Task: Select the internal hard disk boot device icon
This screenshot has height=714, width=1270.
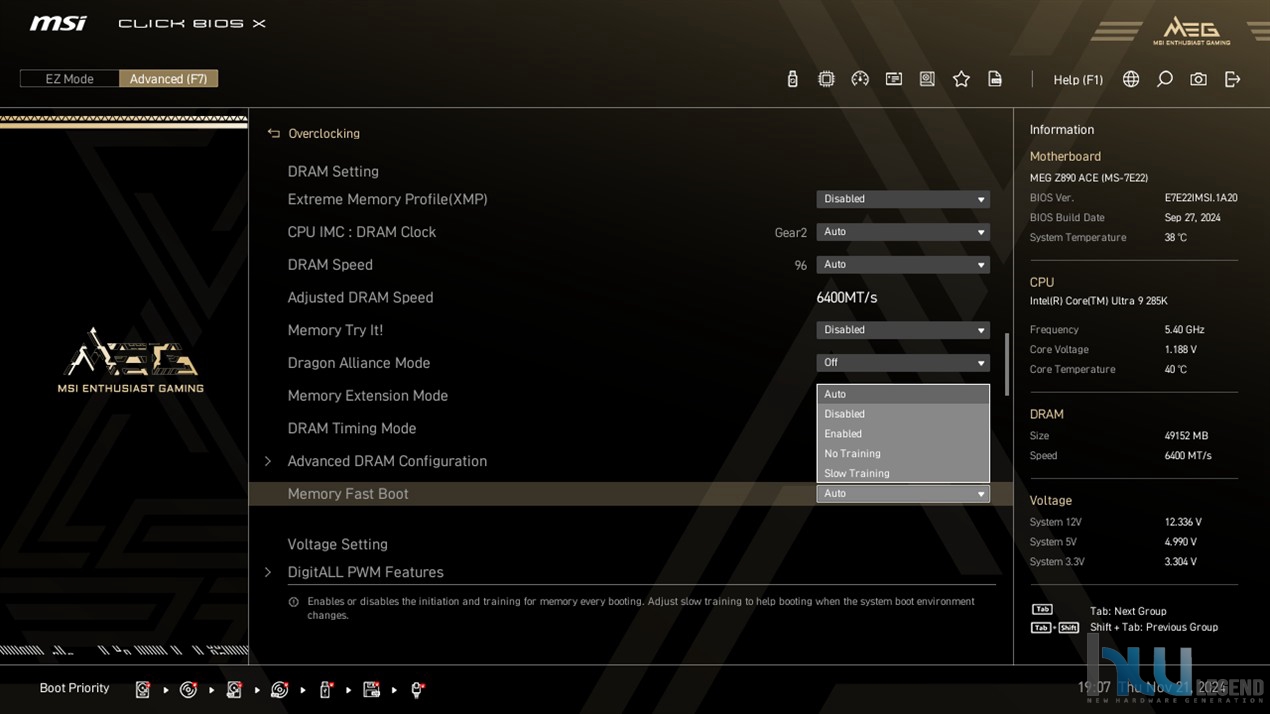Action: point(143,689)
